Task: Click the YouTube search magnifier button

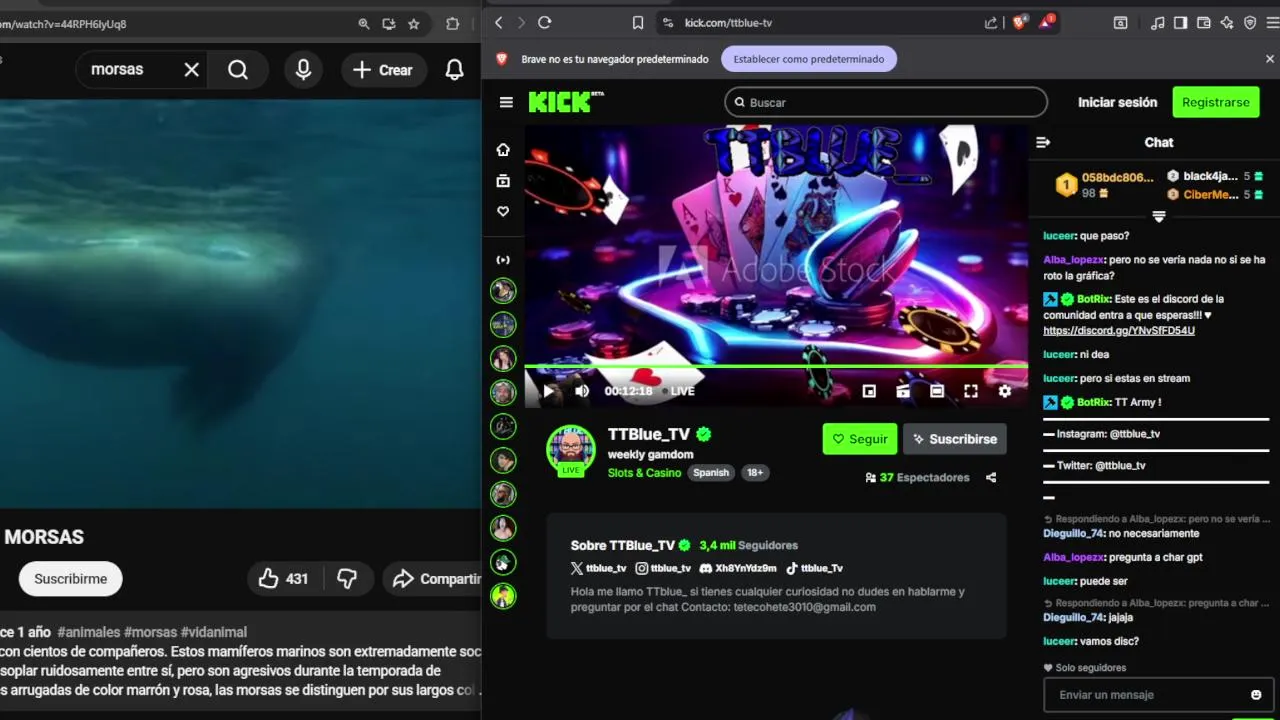Action: pyautogui.click(x=238, y=70)
